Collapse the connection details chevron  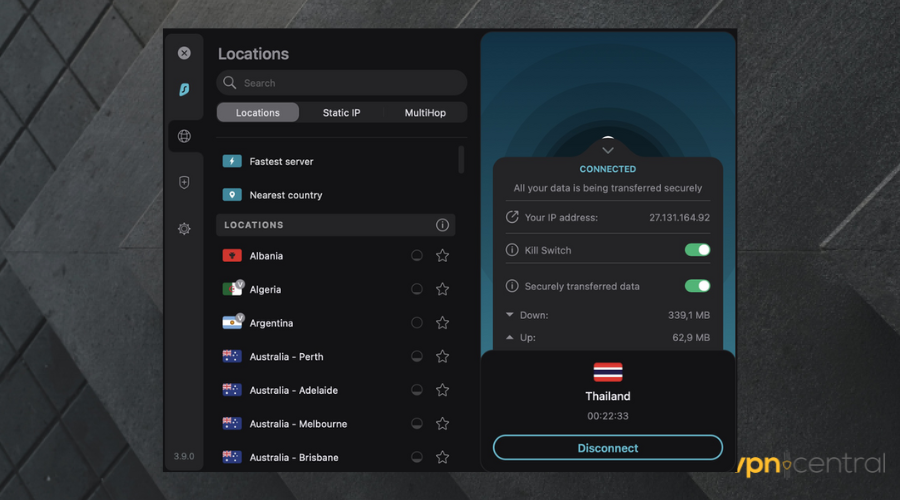tap(608, 150)
